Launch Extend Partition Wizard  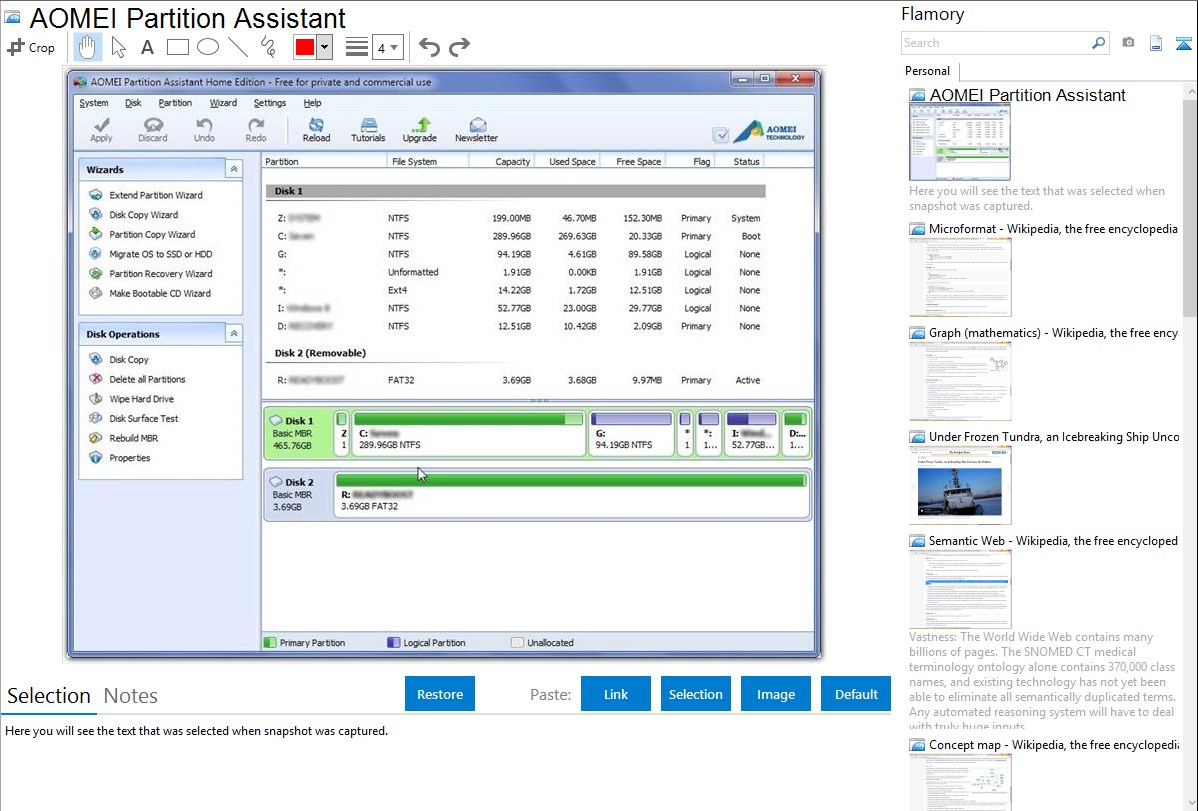(x=156, y=195)
